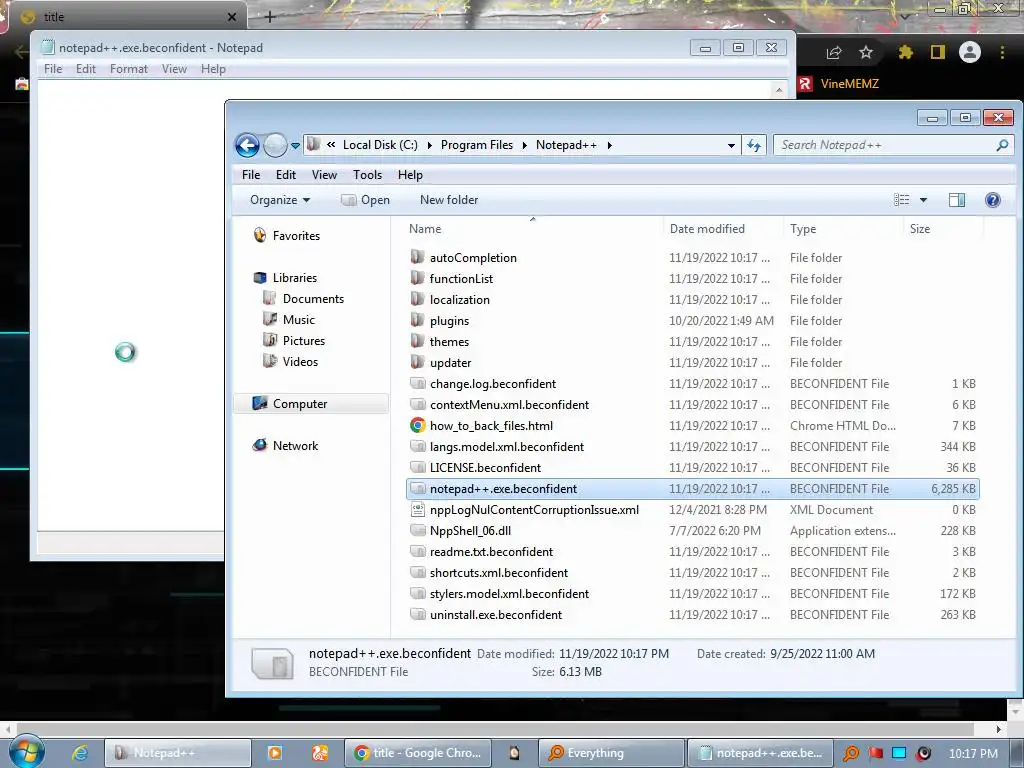
Task: Select LICENSE.beconfident file
Action: tap(485, 468)
